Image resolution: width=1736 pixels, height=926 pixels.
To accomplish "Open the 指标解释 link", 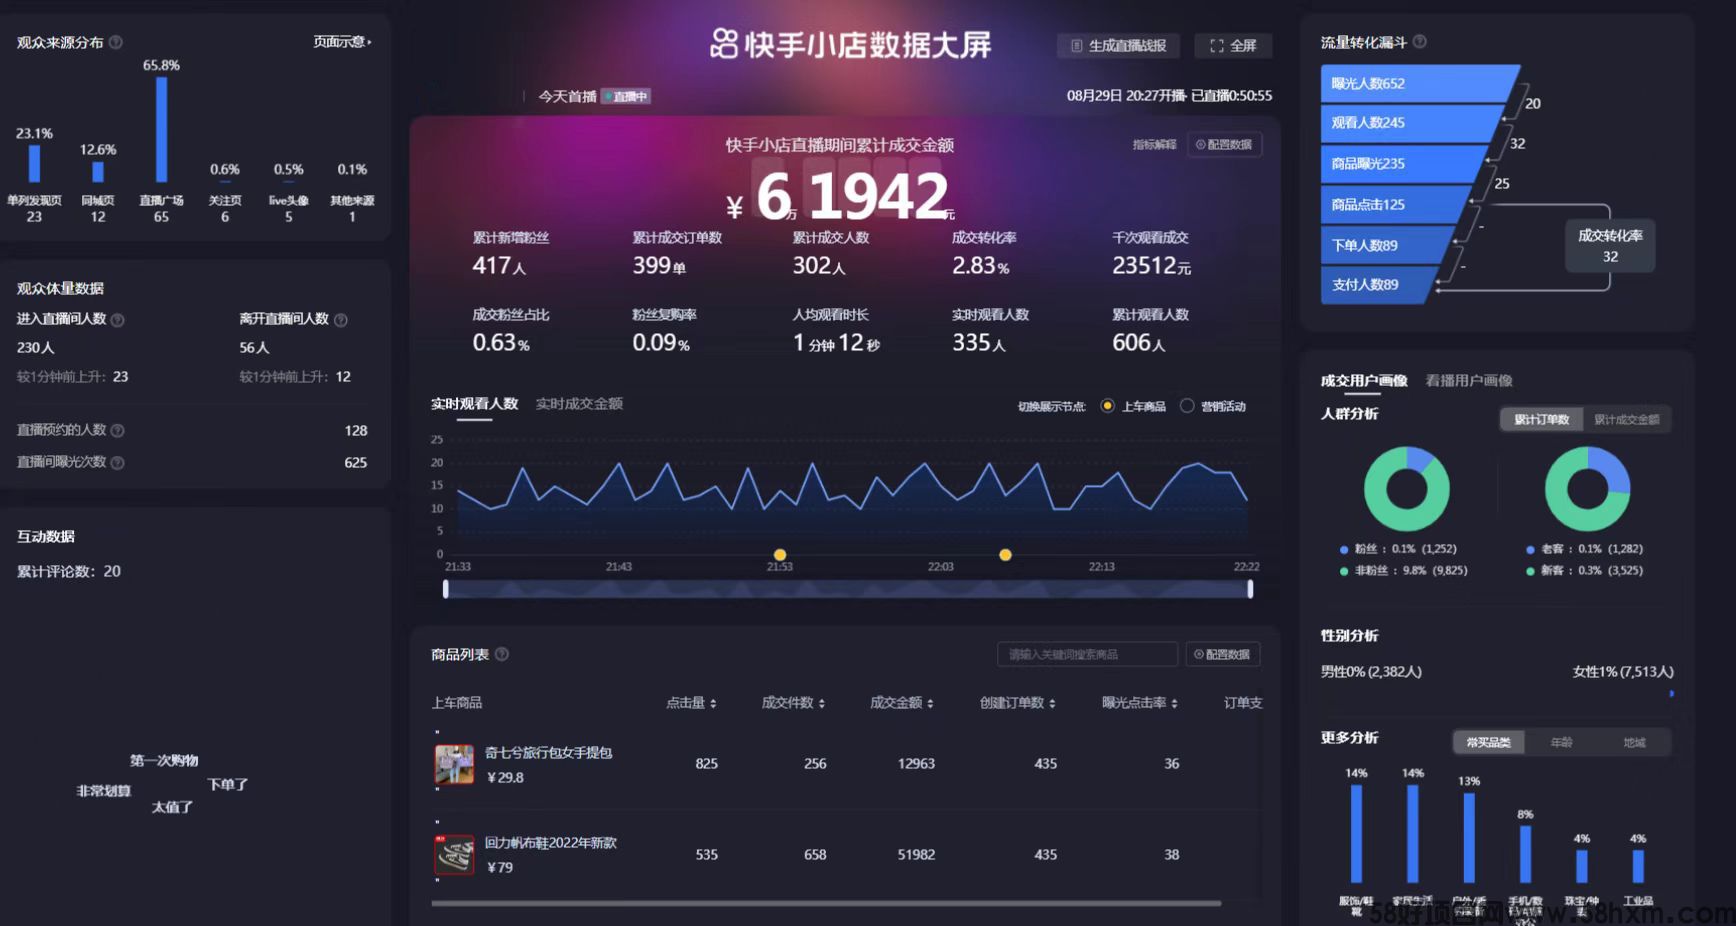I will click(1154, 145).
